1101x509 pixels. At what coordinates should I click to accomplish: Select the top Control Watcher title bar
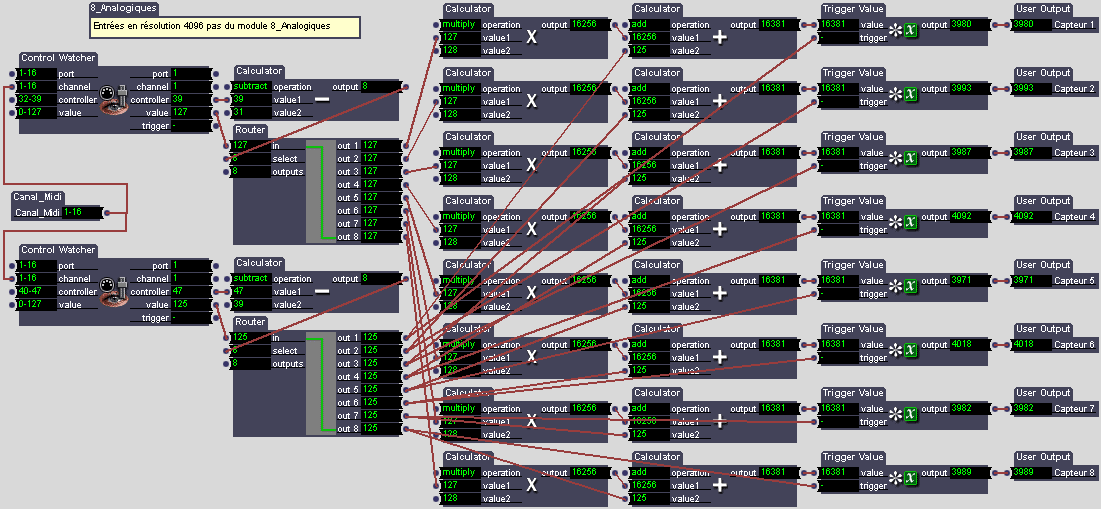tap(58, 58)
